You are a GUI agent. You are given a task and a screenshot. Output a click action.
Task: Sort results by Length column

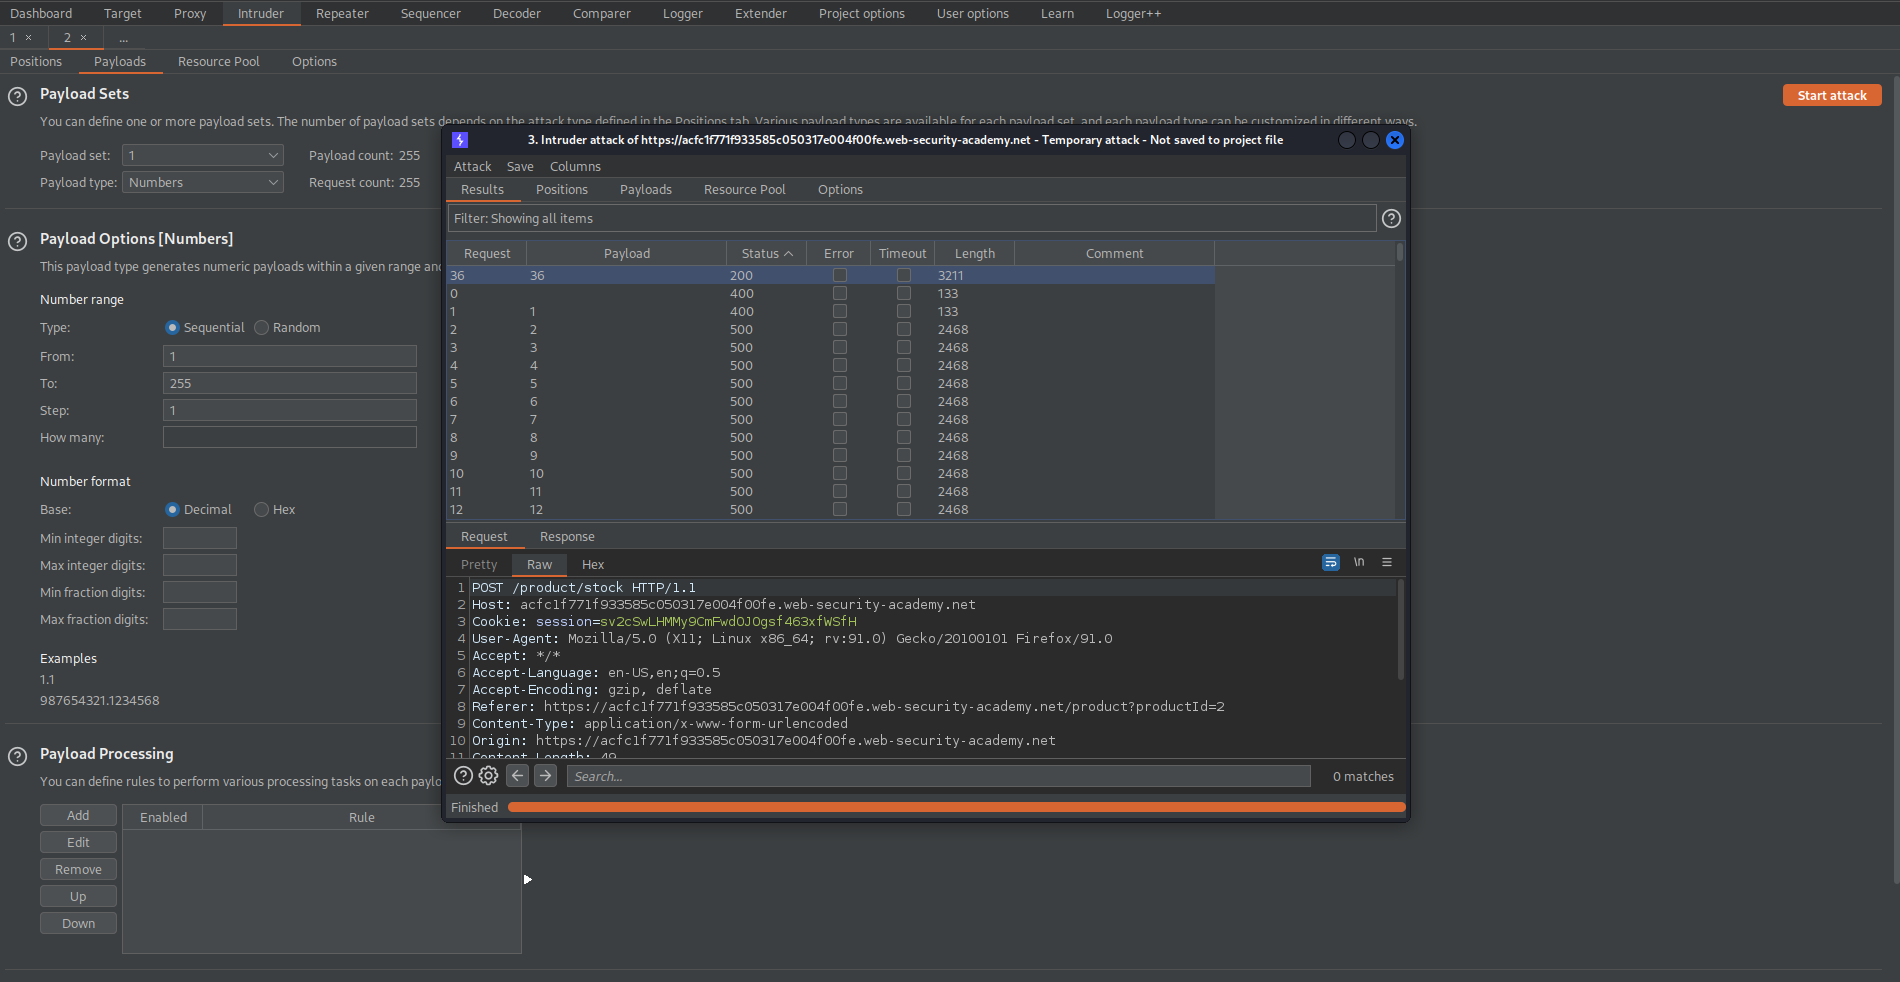[x=974, y=254]
